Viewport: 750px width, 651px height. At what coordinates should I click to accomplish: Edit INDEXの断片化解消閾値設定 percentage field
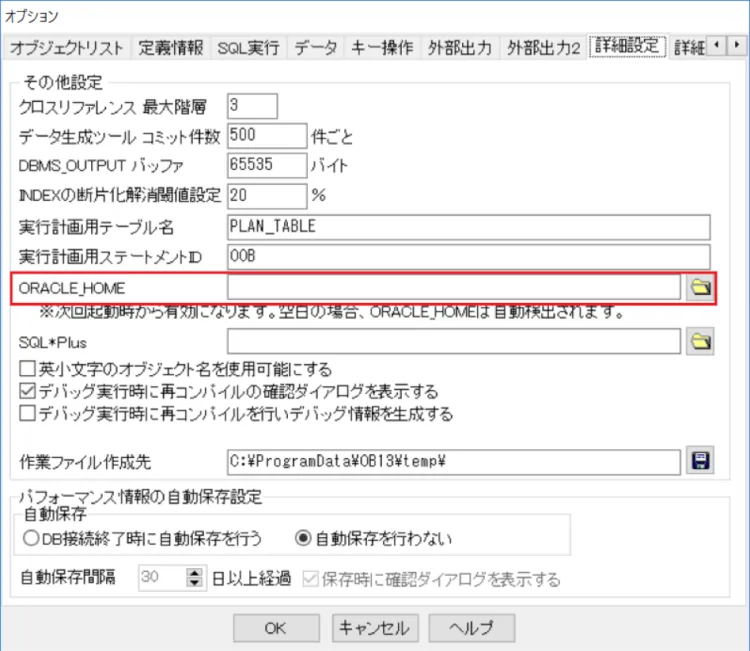pos(267,196)
